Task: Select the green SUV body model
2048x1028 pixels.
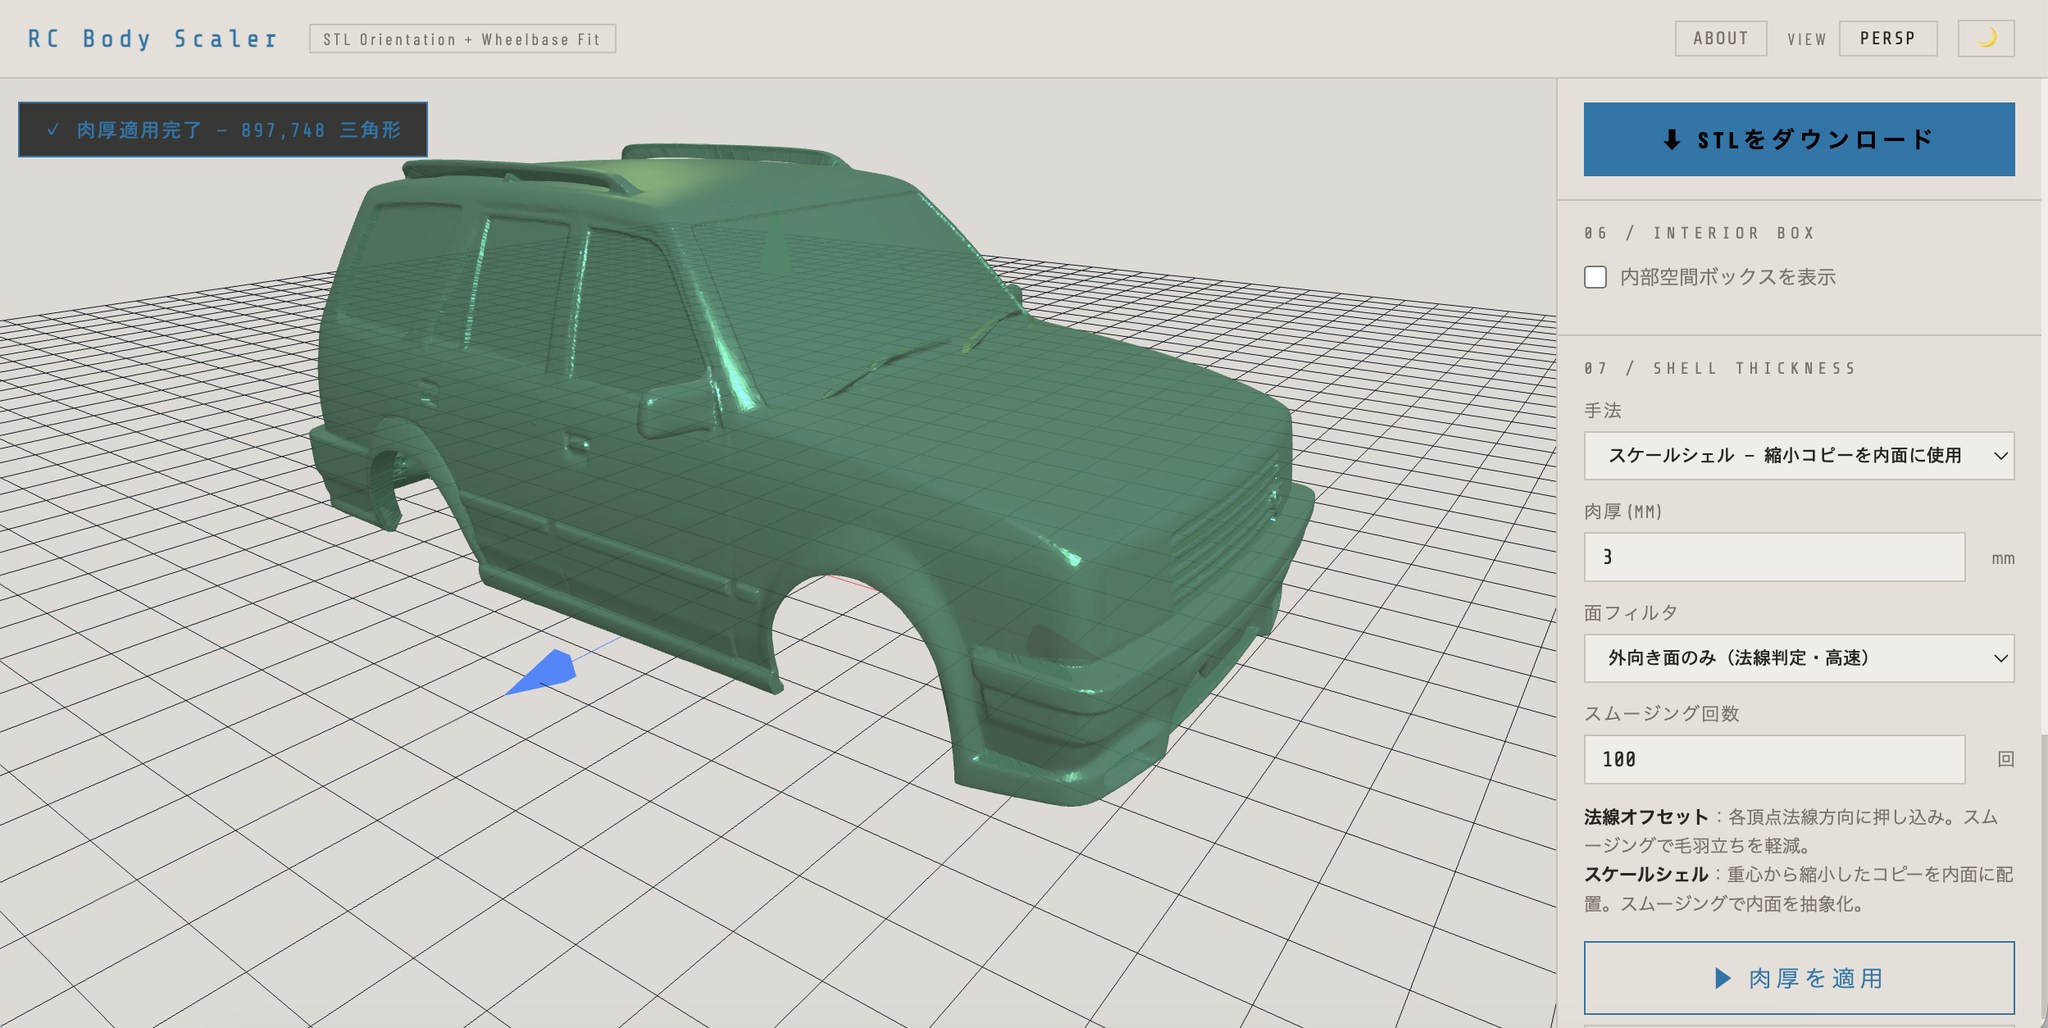Action: click(x=800, y=450)
